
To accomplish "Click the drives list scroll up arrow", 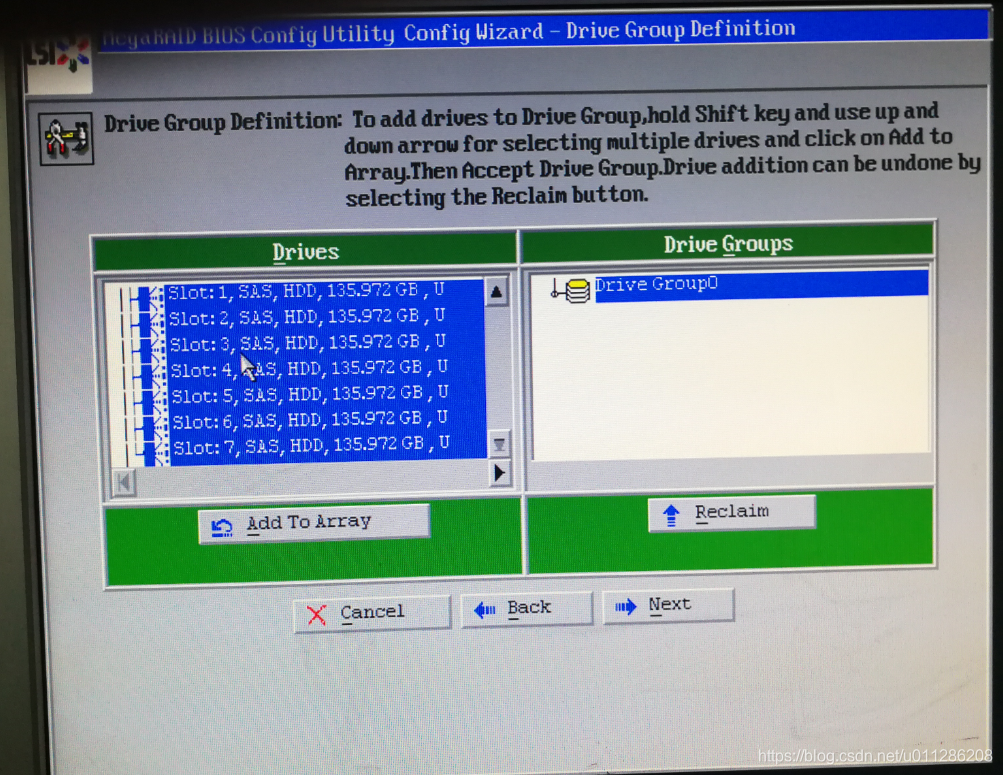I will coord(496,292).
